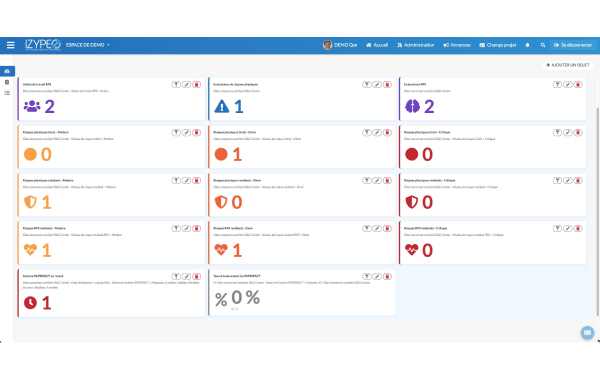Viewport: 600px width, 380px height.
Task: Select the list icon in left sidebar
Action: click(x=7, y=93)
